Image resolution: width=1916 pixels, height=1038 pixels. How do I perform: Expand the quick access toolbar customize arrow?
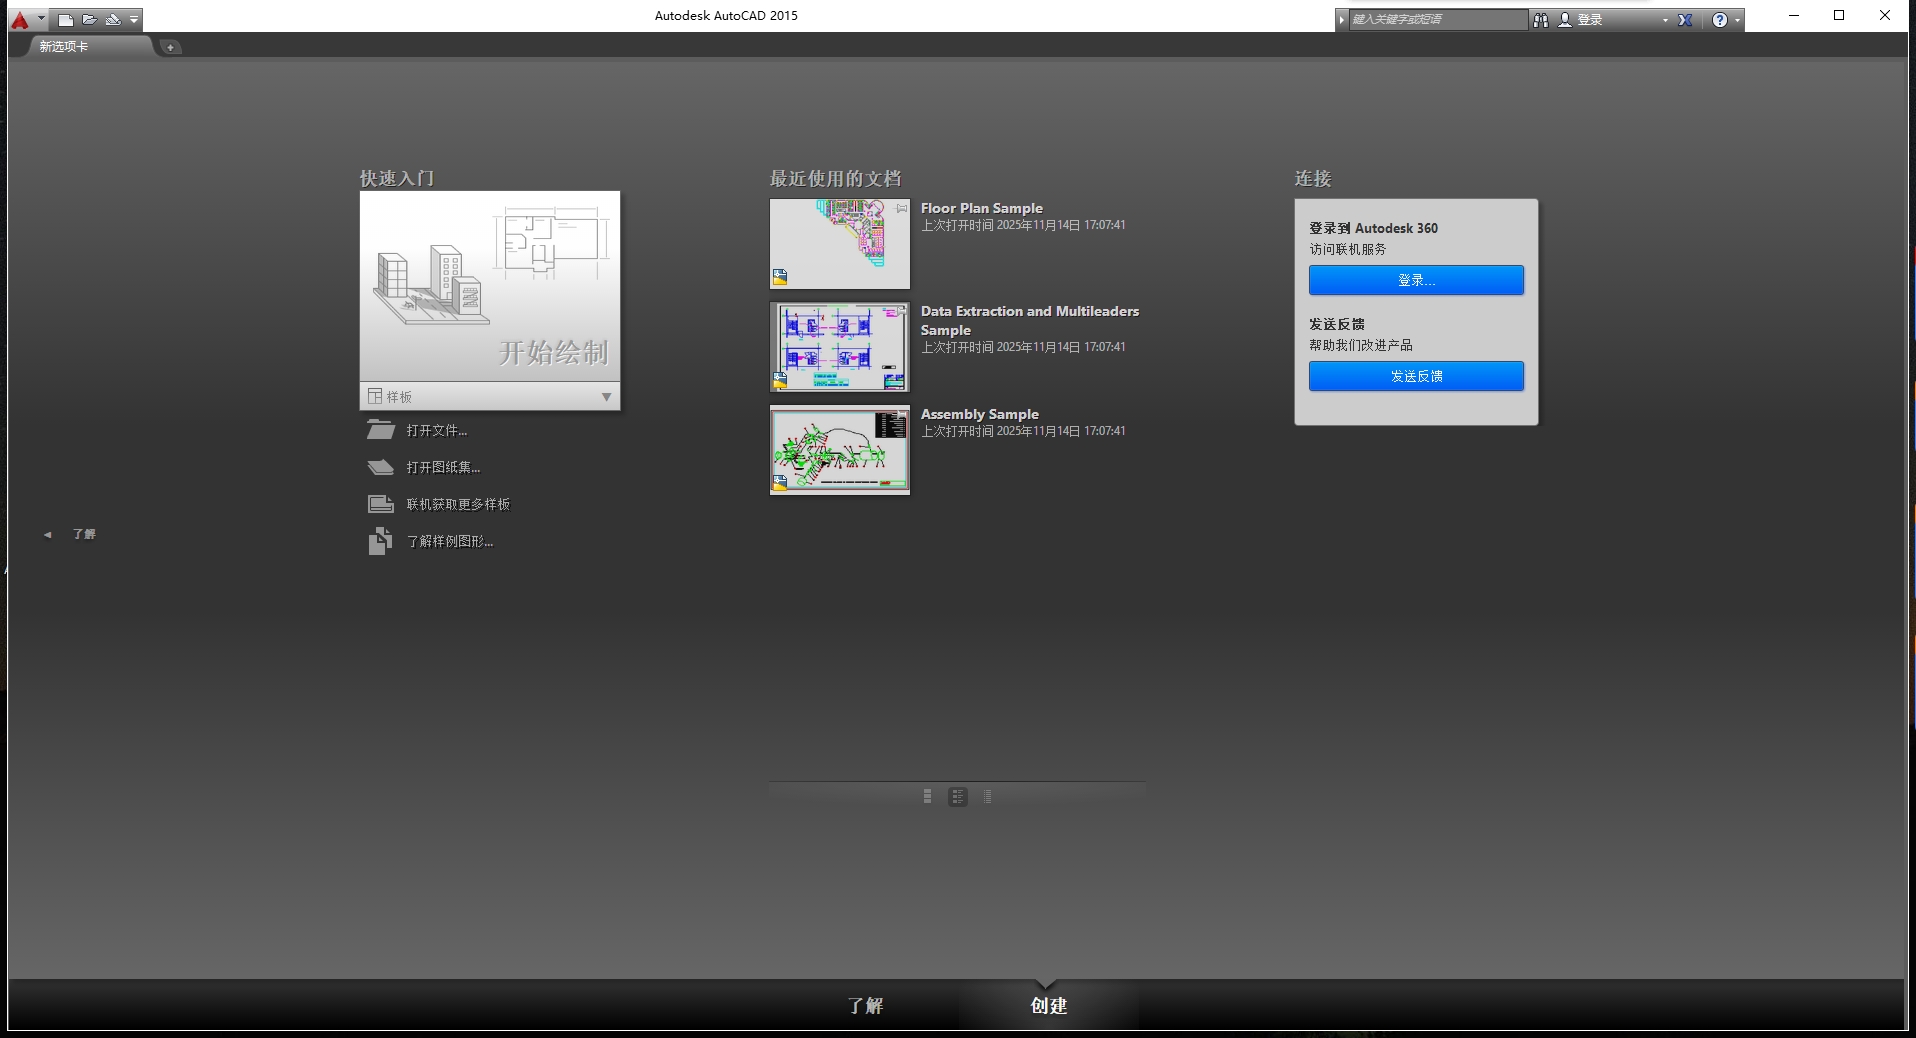pyautogui.click(x=134, y=20)
